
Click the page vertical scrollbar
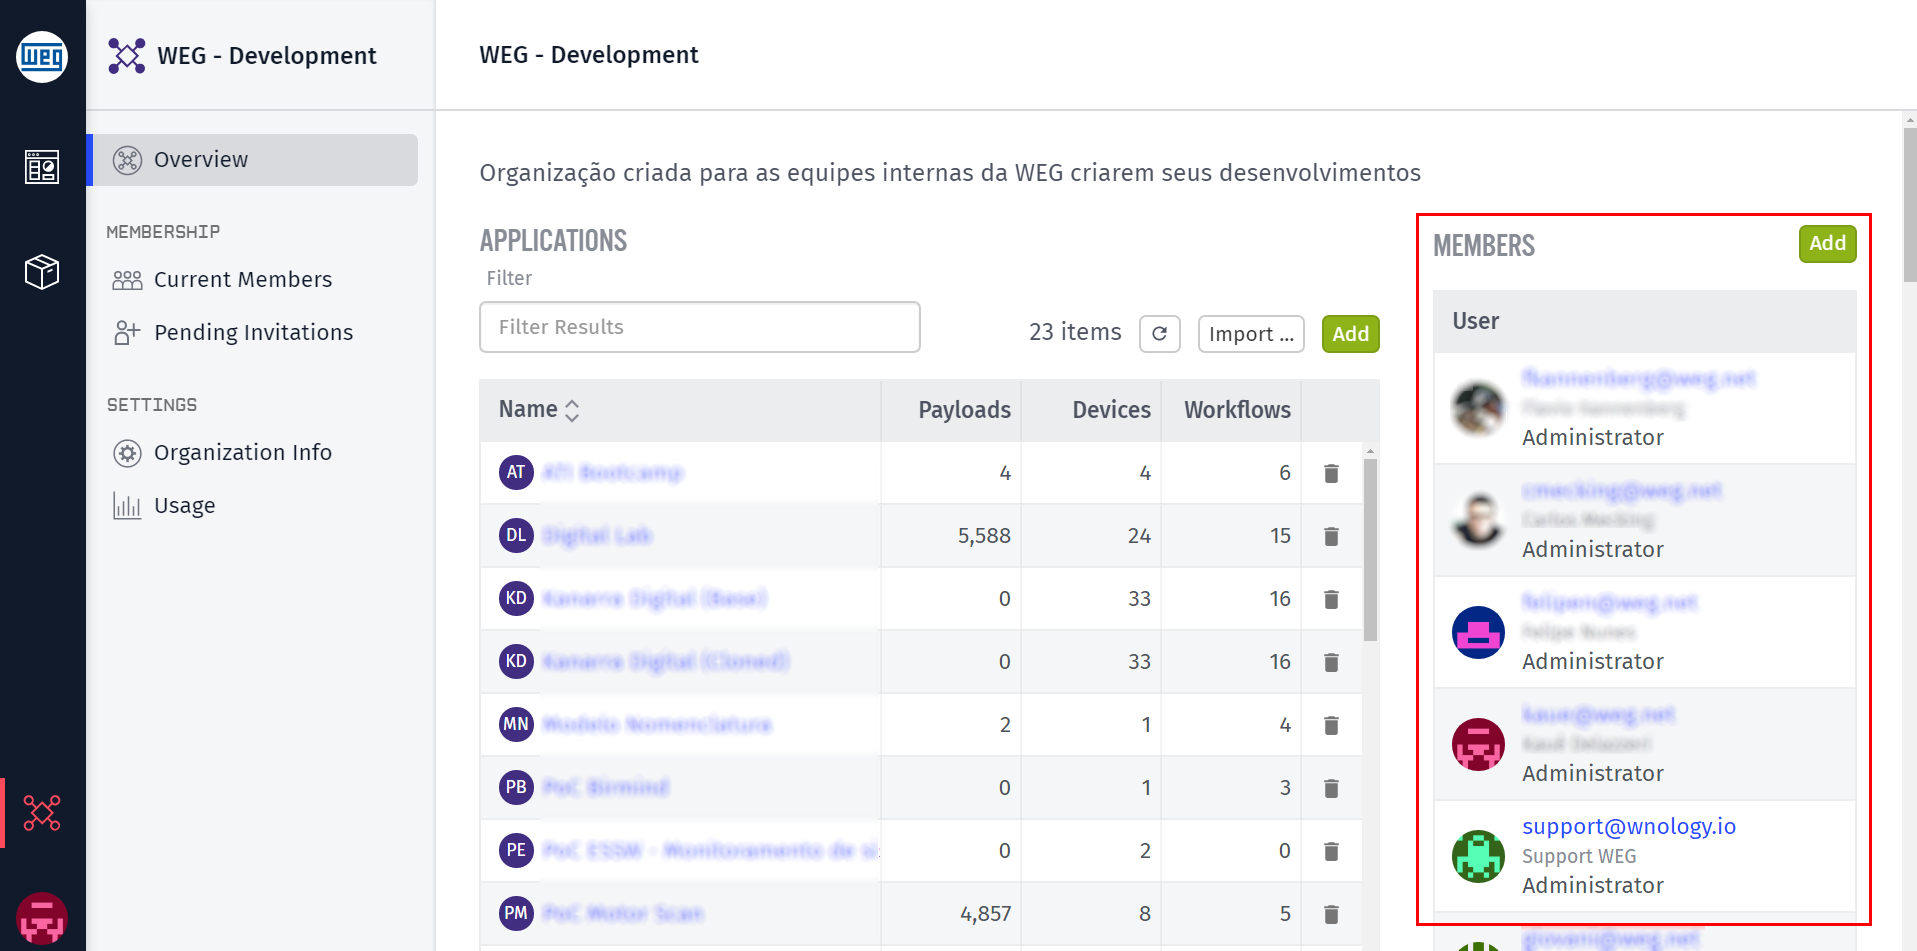1910,205
